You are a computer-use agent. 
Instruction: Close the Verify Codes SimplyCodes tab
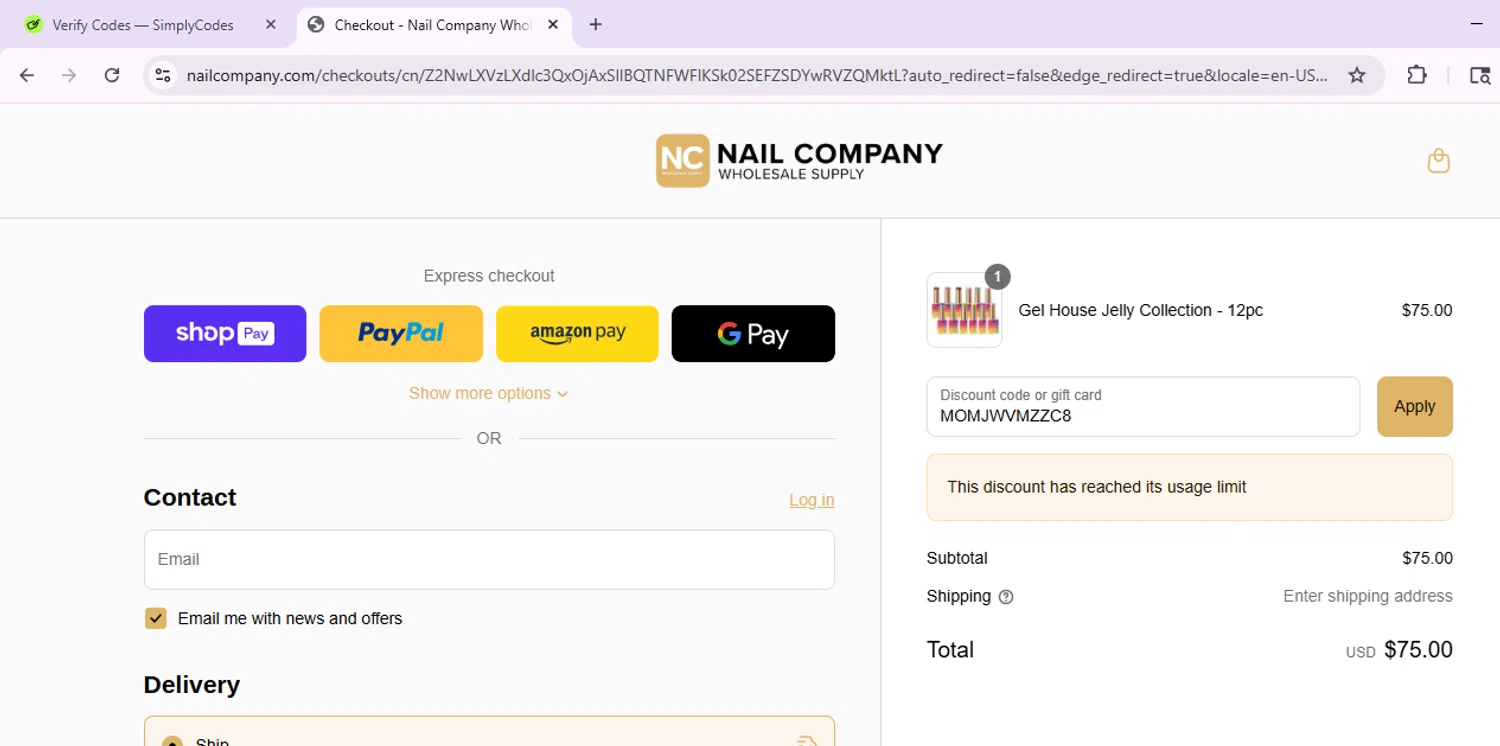pos(271,24)
